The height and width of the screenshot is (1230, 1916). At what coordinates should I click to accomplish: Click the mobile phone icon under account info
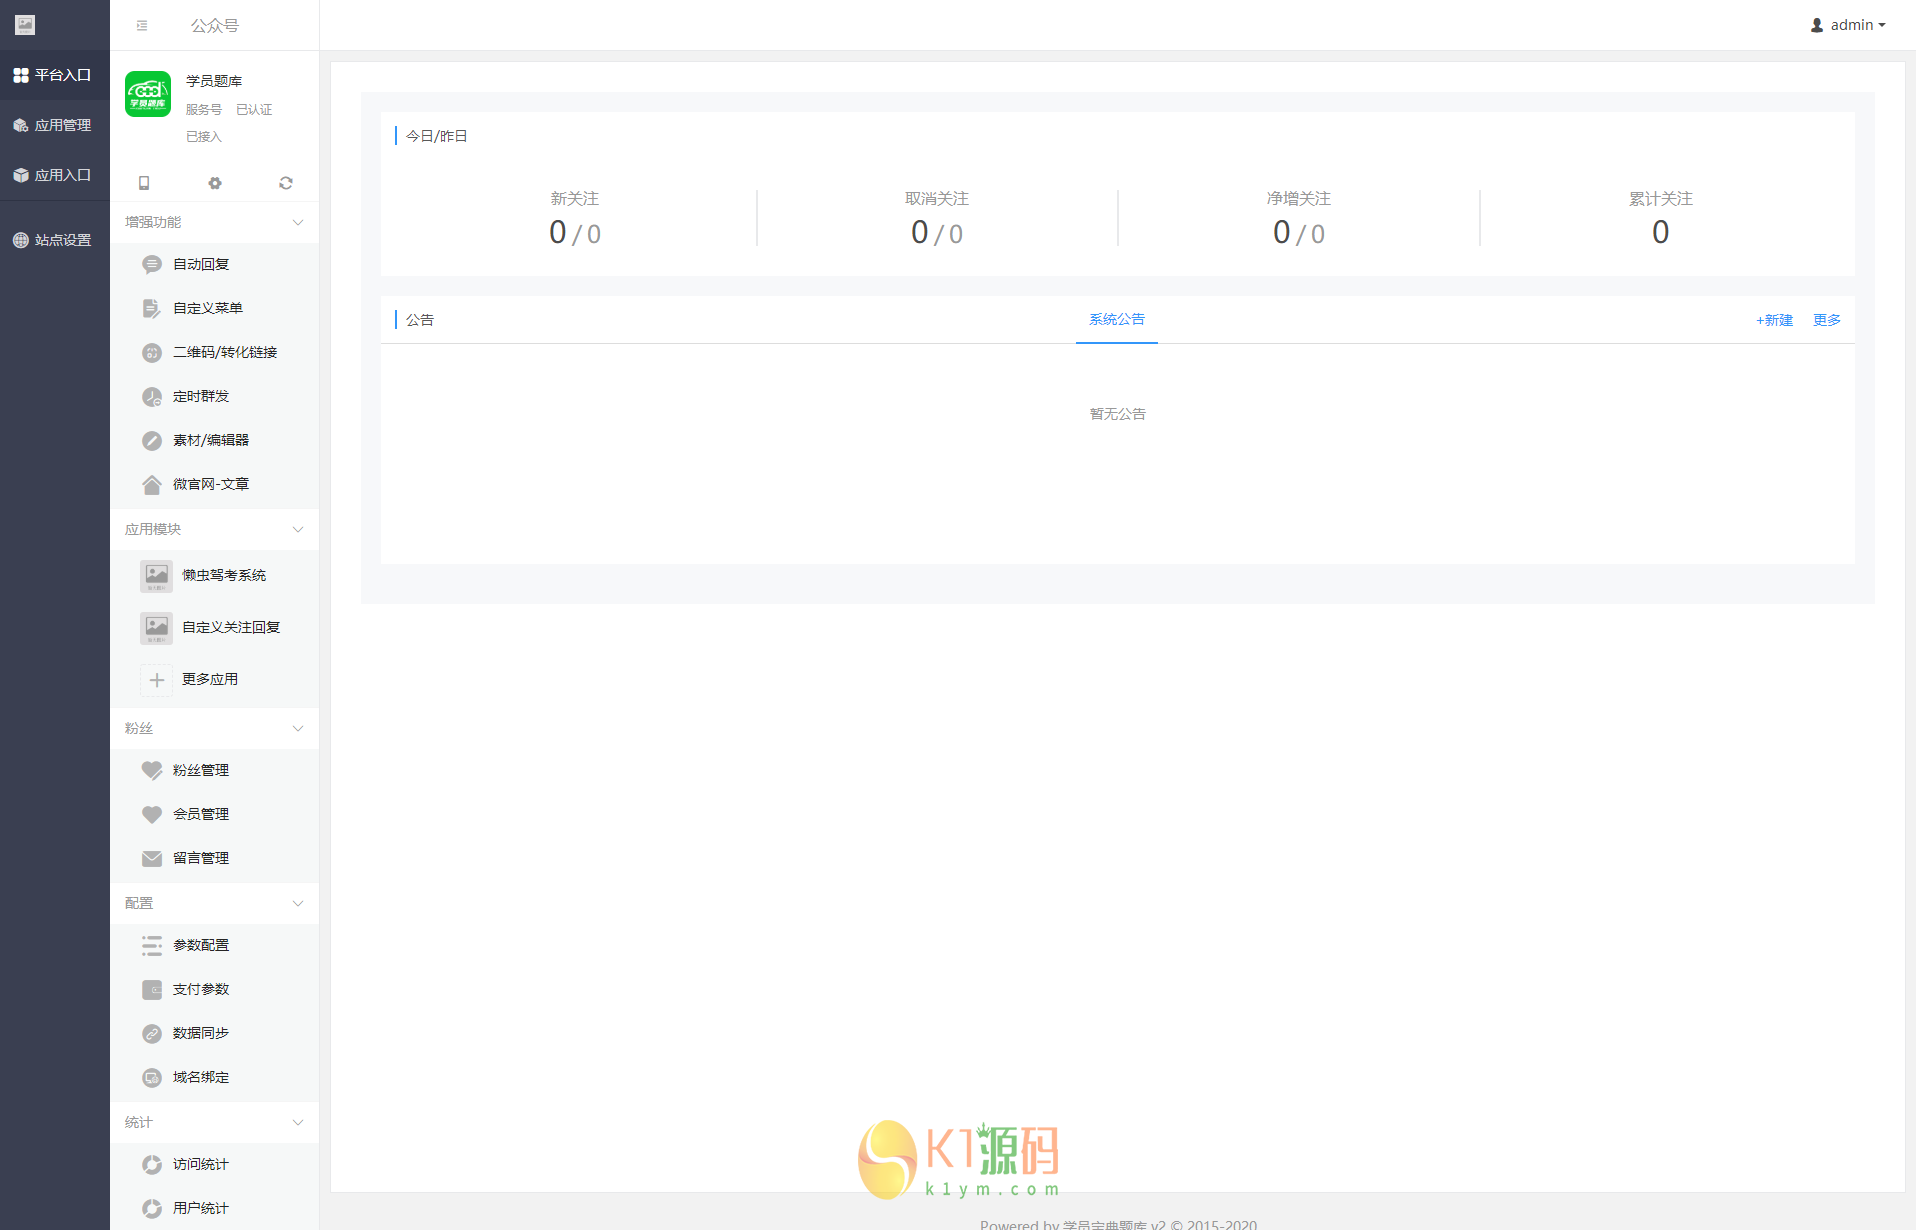[x=144, y=183]
